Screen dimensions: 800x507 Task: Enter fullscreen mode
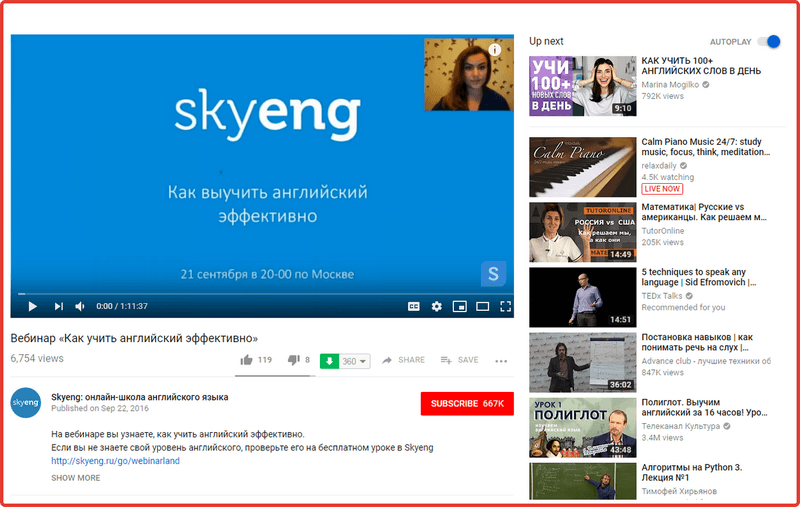[x=506, y=306]
